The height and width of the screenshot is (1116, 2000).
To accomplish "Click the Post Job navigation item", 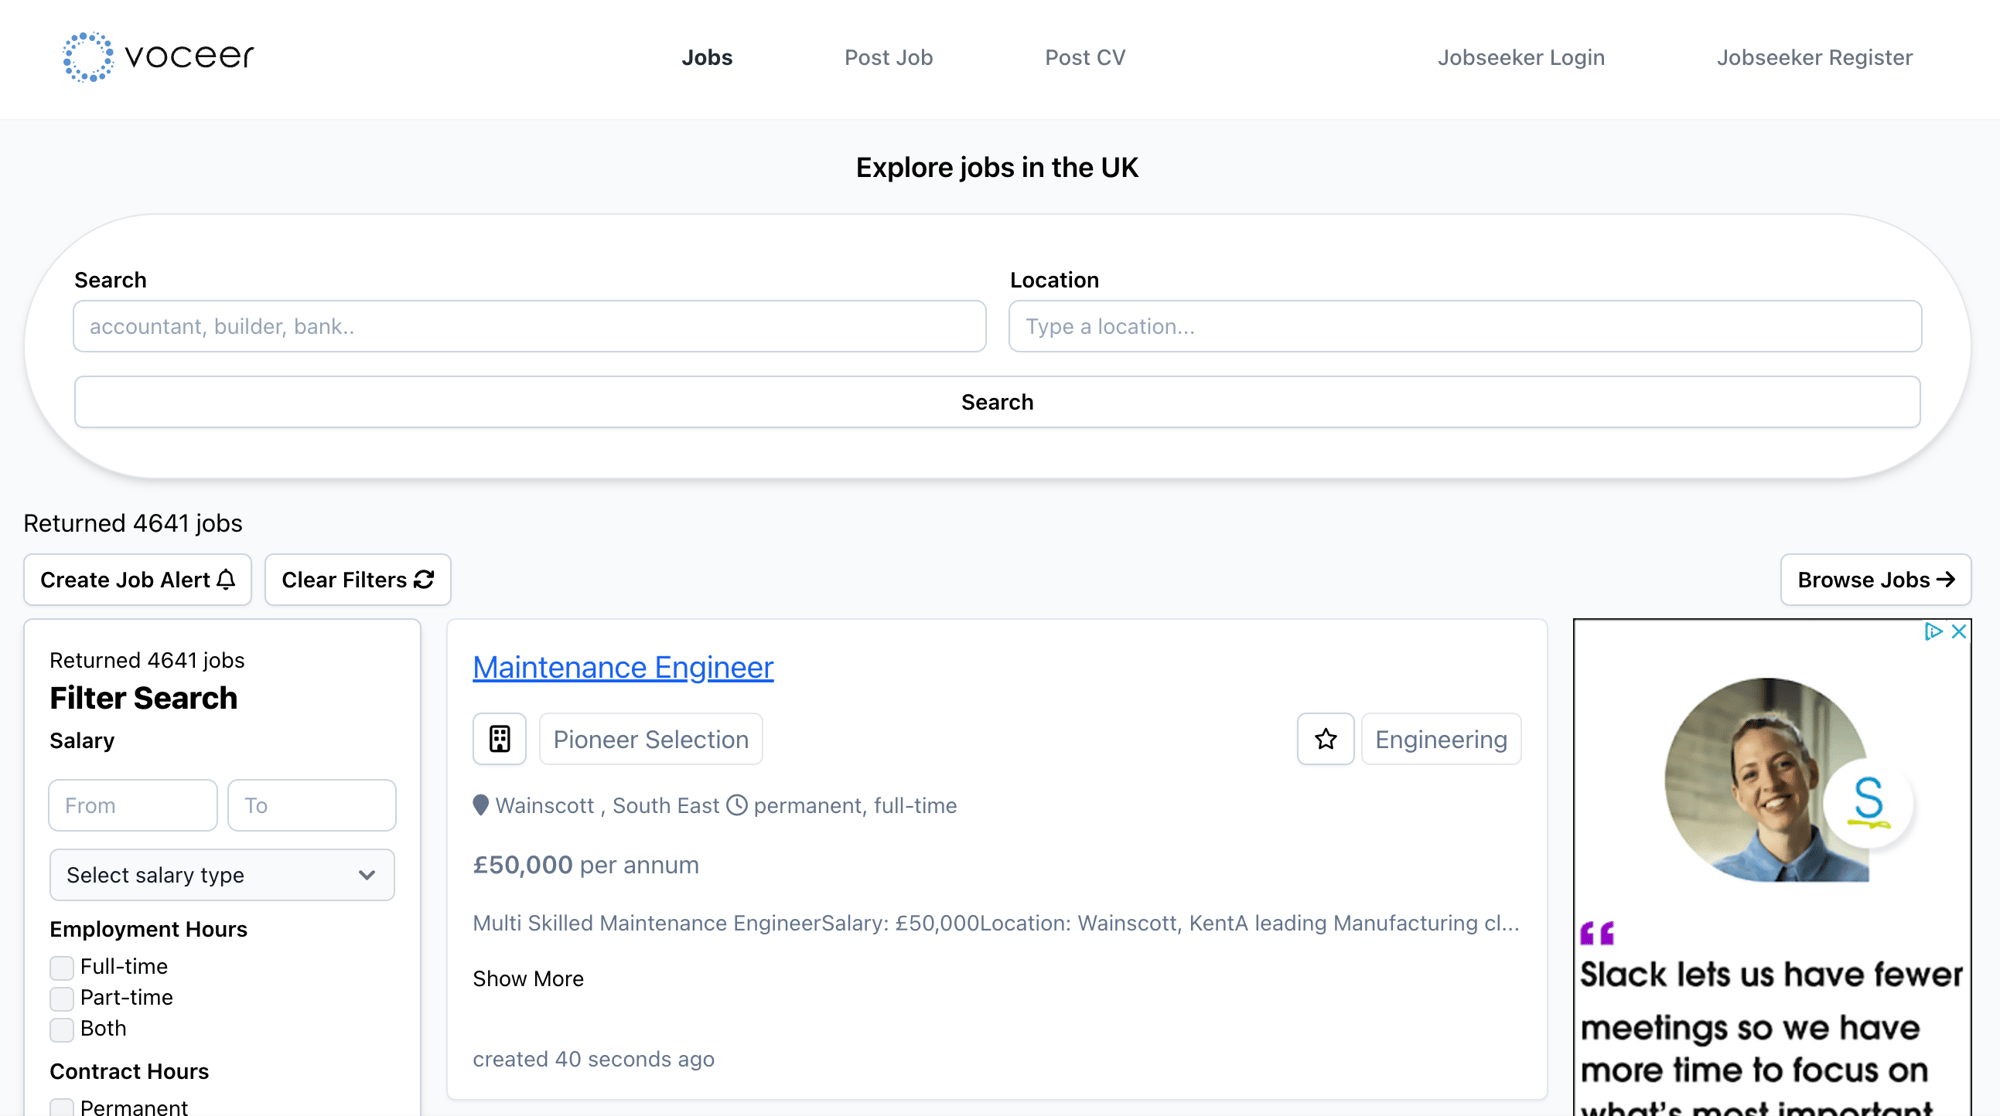I will pyautogui.click(x=887, y=58).
